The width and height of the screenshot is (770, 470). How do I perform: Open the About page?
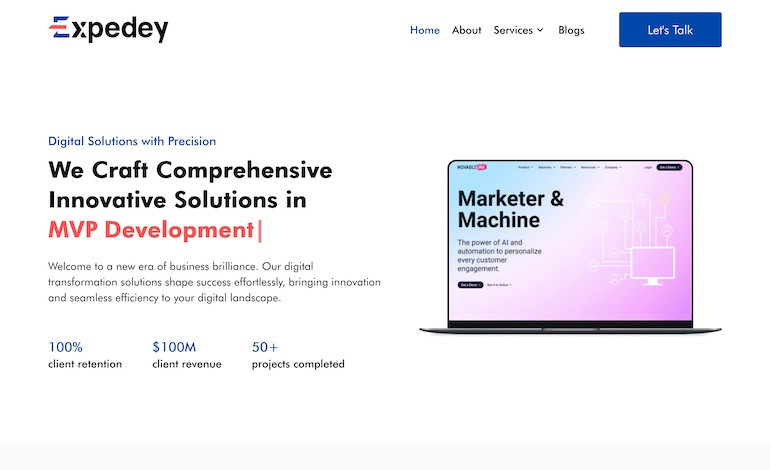466,30
